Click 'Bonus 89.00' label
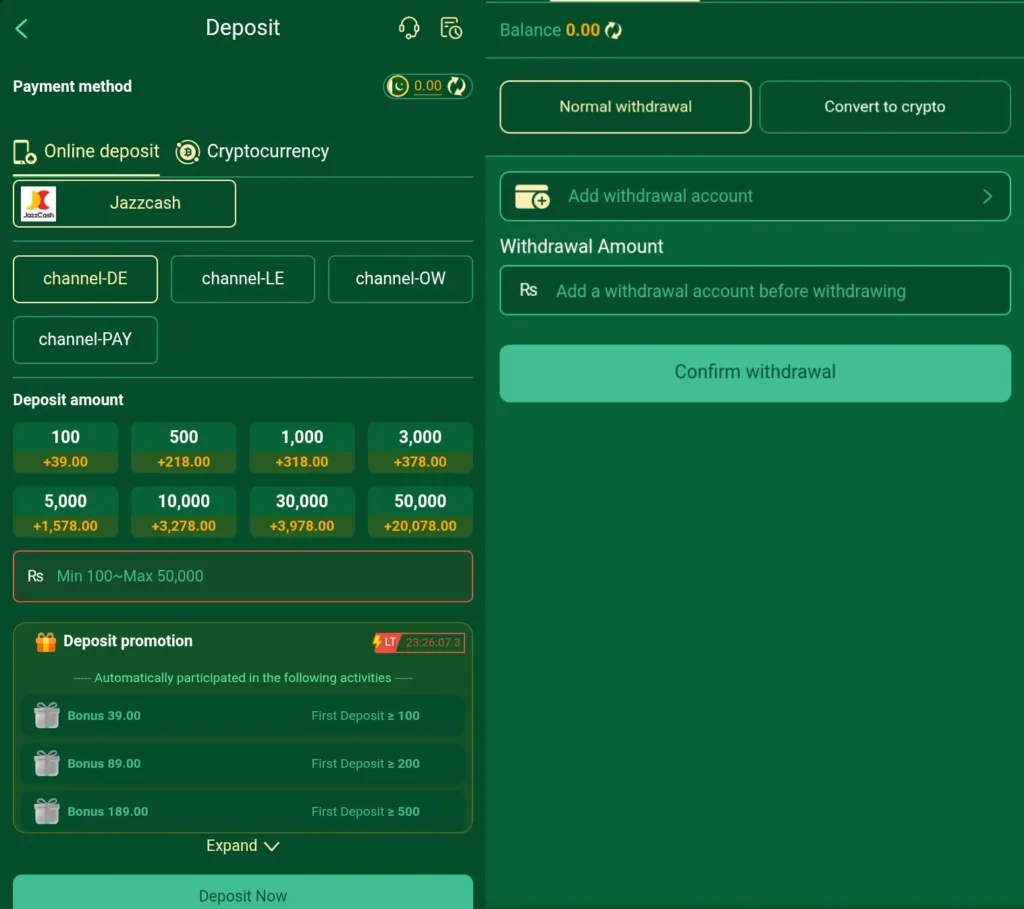Image resolution: width=1024 pixels, height=909 pixels. pyautogui.click(x=104, y=763)
